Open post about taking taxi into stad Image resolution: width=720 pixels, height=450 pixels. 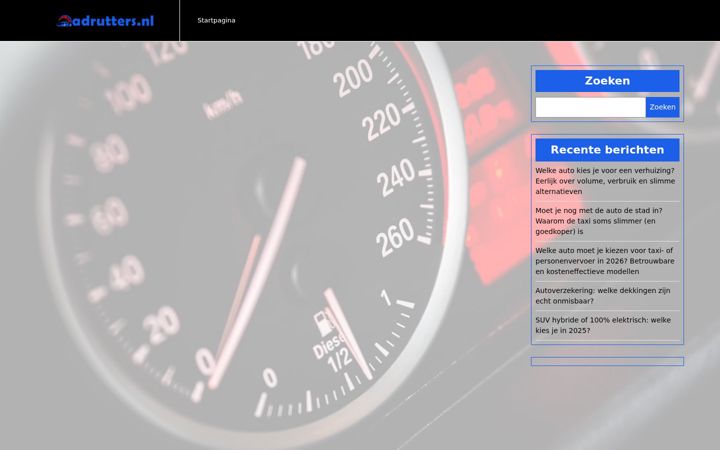pos(599,221)
